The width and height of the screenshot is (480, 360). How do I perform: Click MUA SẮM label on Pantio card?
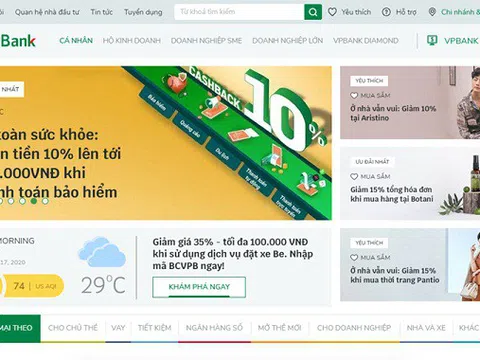point(375,258)
